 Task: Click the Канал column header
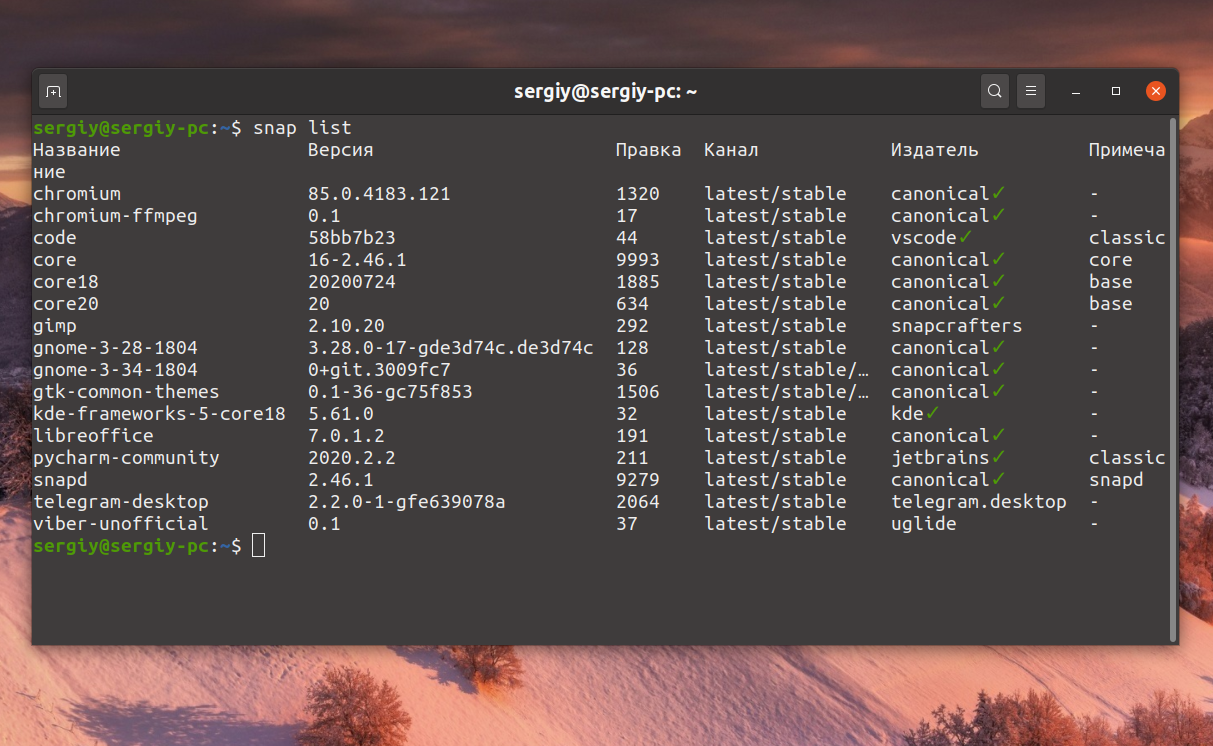point(731,150)
